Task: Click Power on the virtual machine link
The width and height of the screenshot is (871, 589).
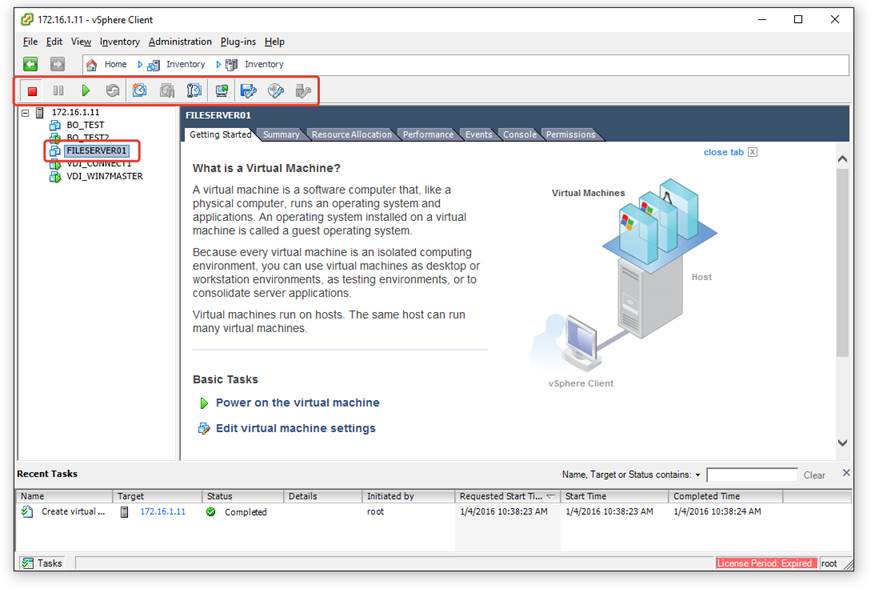Action: coord(297,403)
